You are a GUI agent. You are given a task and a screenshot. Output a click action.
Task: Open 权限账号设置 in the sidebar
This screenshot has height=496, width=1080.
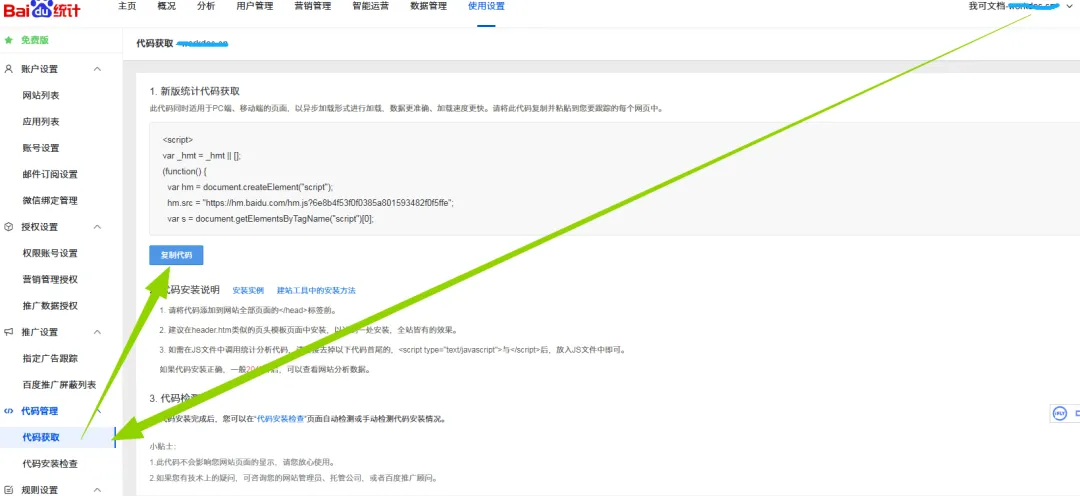(50, 253)
